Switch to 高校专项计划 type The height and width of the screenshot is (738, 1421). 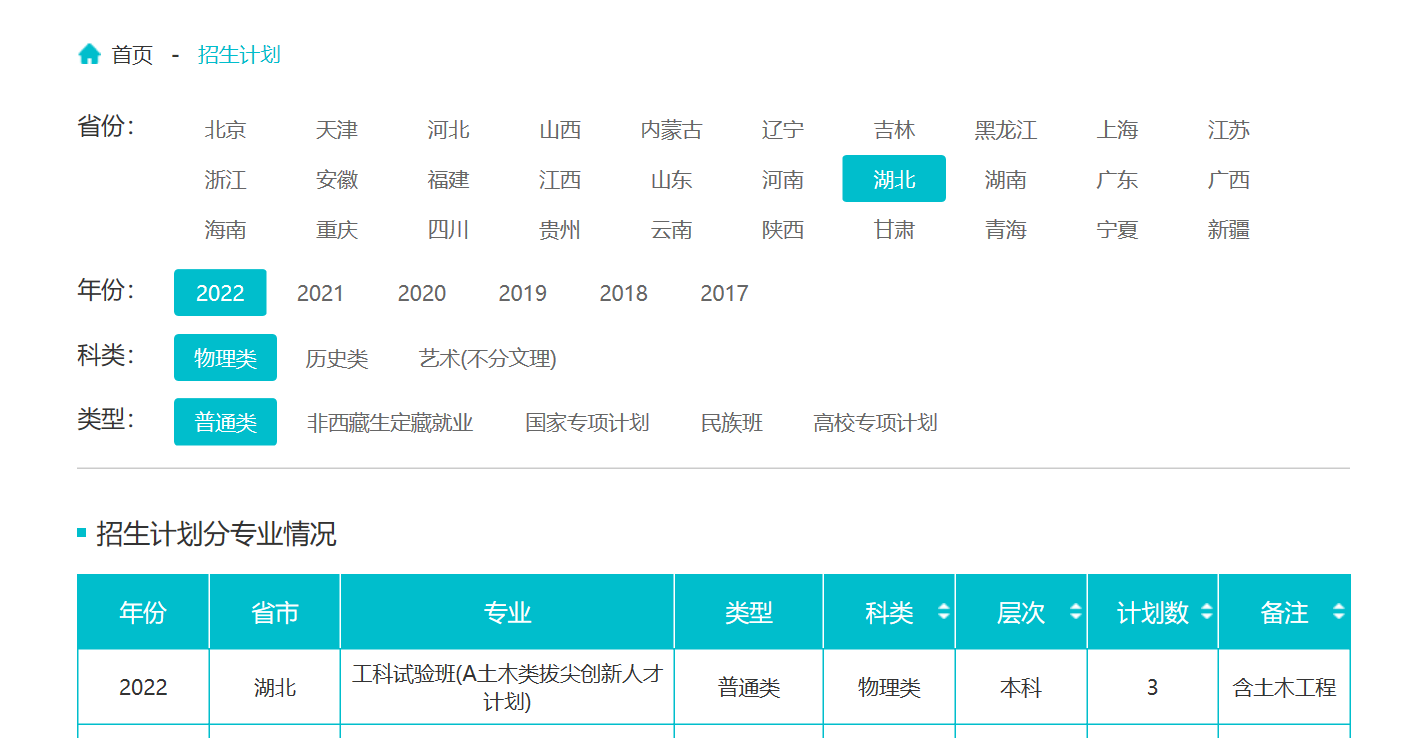[x=875, y=423]
